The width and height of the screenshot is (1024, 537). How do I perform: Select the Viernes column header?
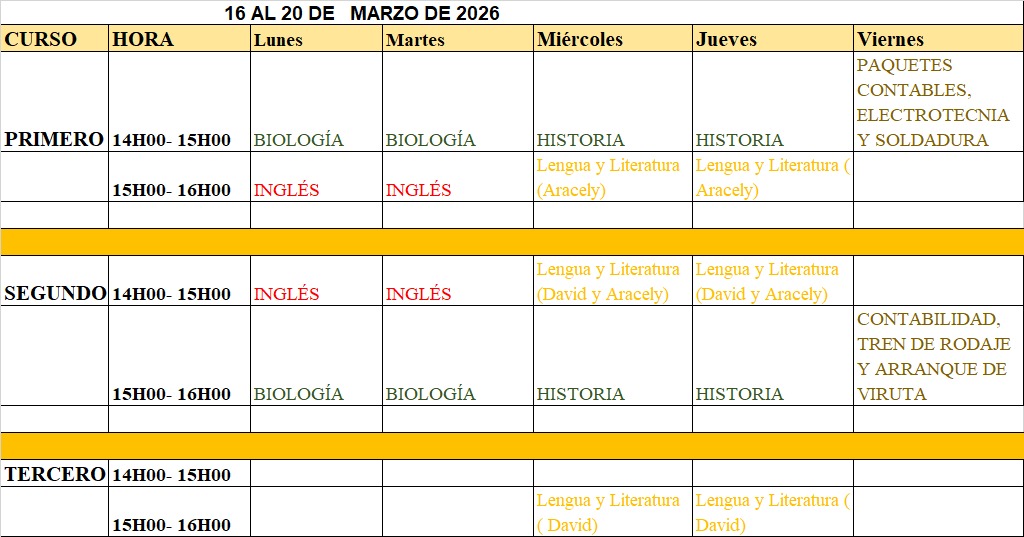pyautogui.click(x=890, y=40)
